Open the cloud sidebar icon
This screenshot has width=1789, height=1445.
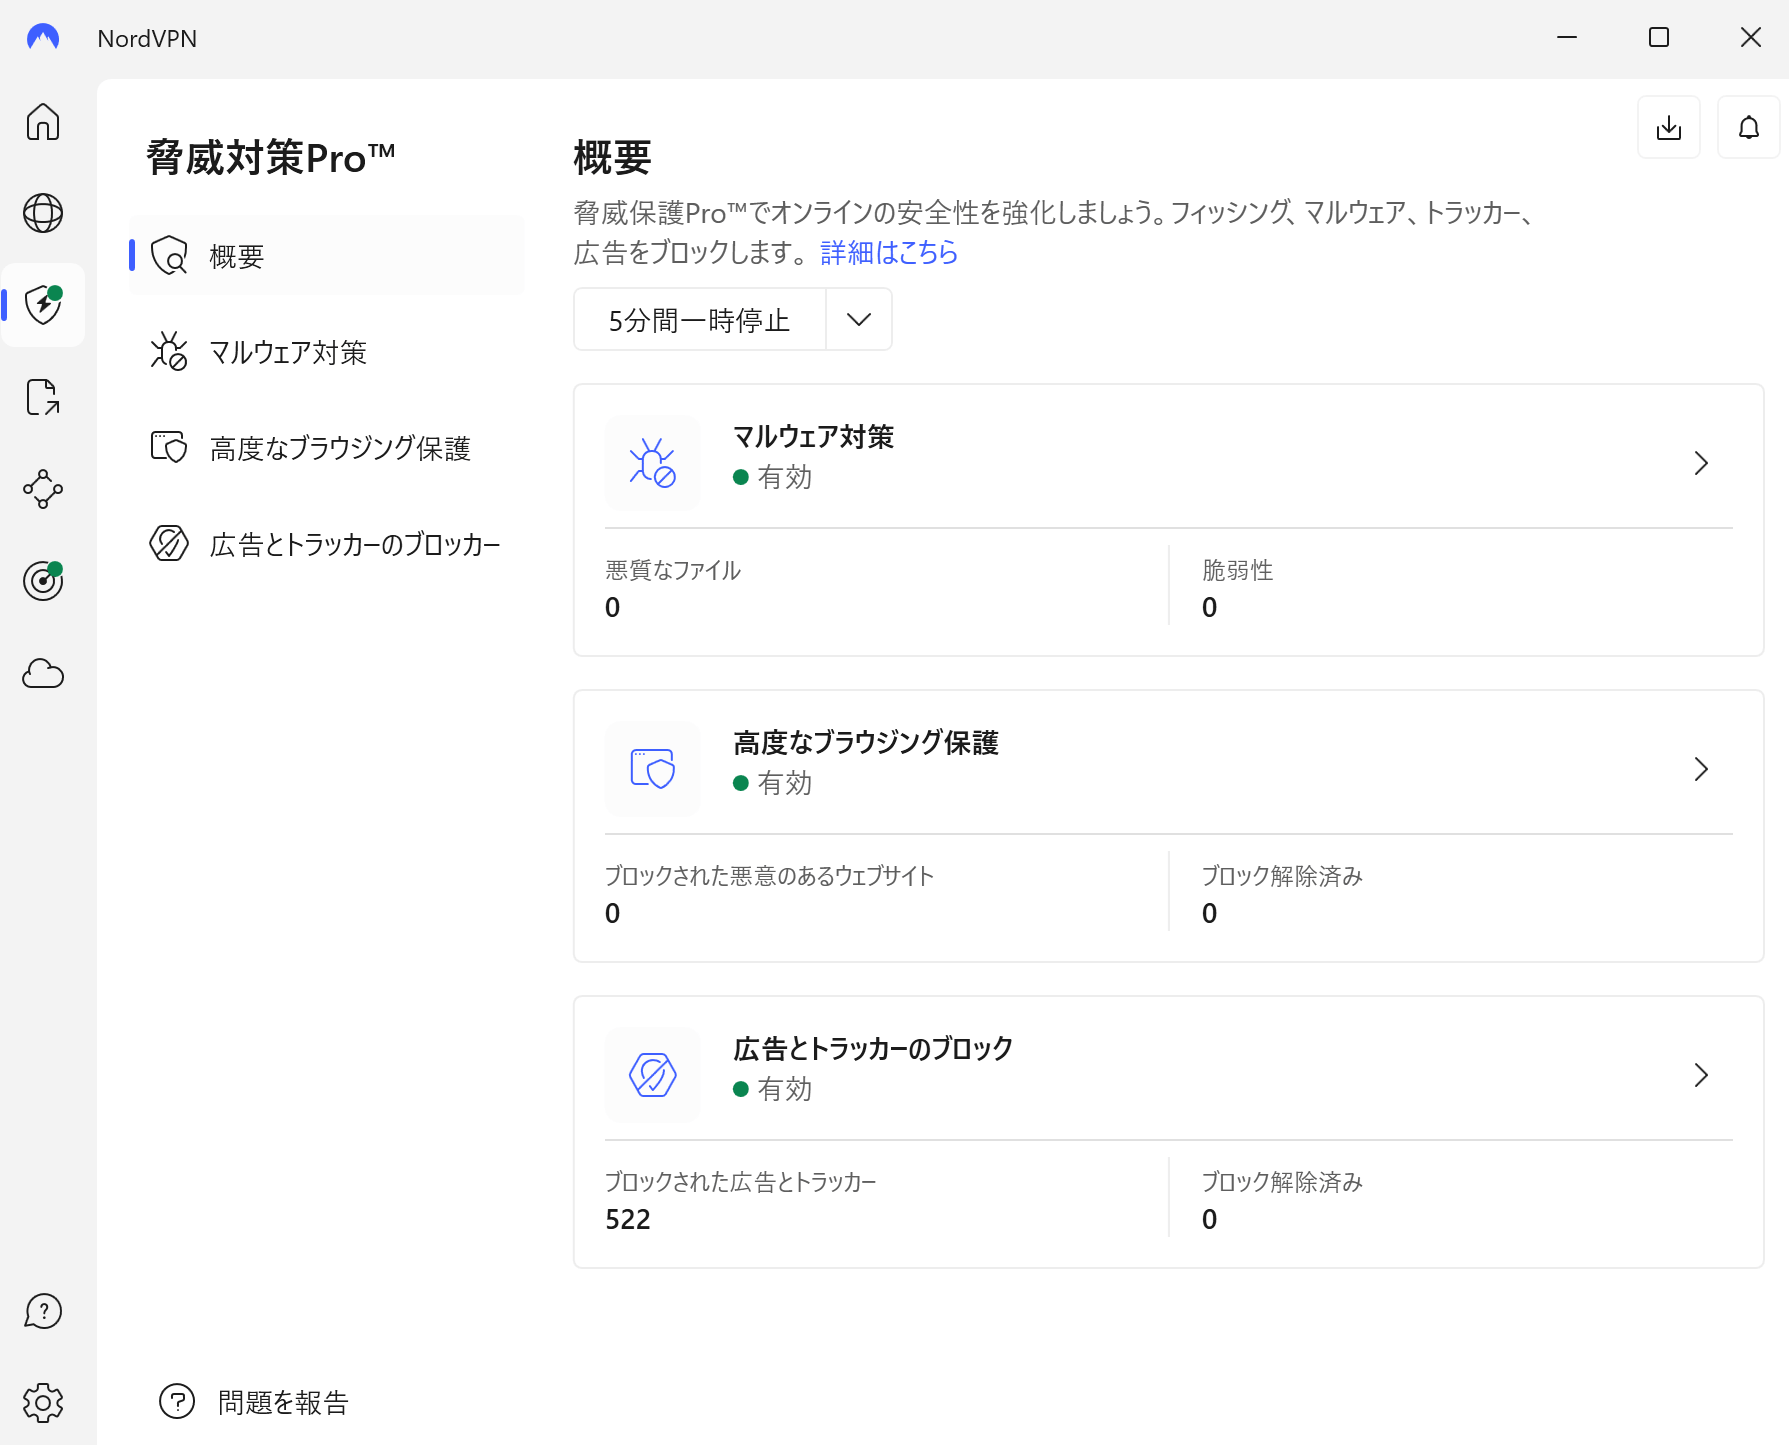point(43,673)
